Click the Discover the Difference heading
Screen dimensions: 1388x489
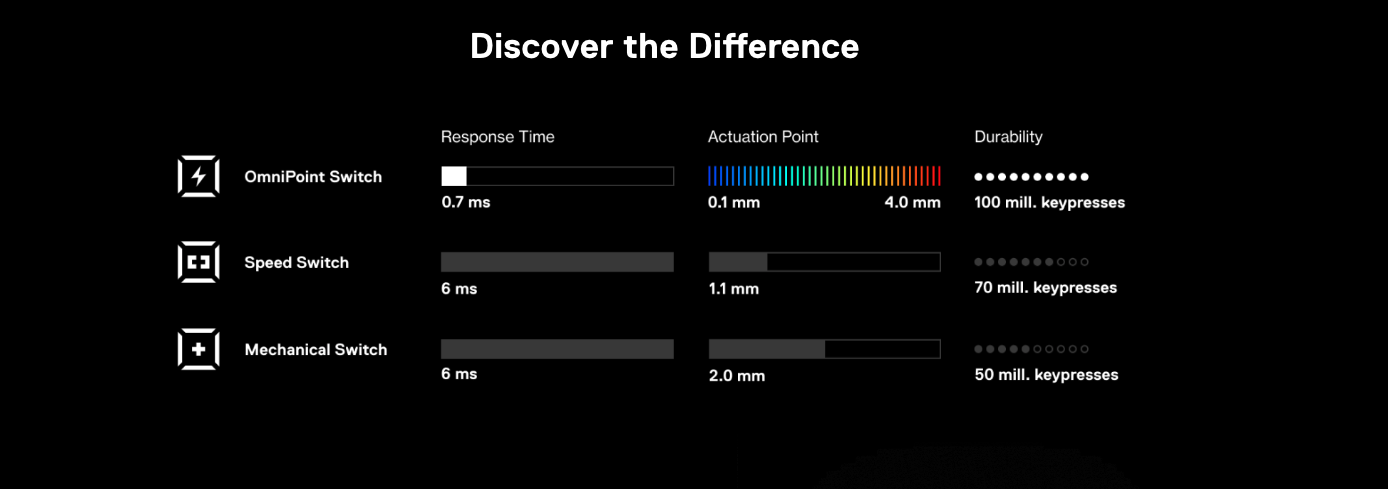(665, 46)
